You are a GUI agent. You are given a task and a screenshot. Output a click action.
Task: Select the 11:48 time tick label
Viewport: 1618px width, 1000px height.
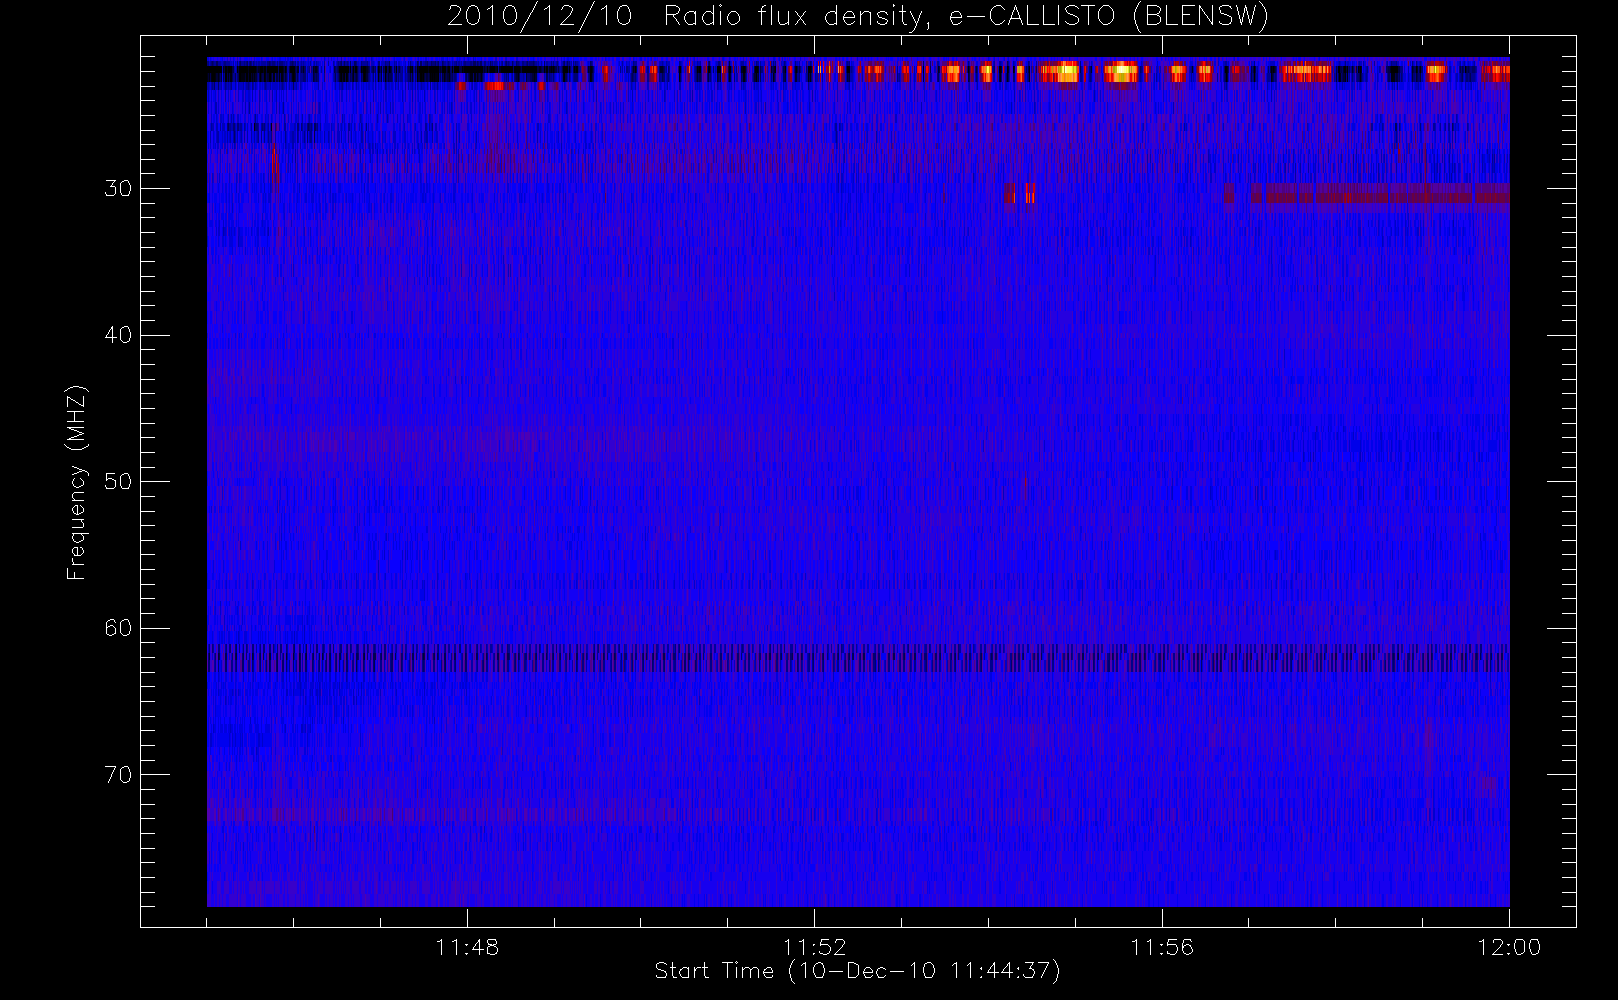click(x=467, y=947)
